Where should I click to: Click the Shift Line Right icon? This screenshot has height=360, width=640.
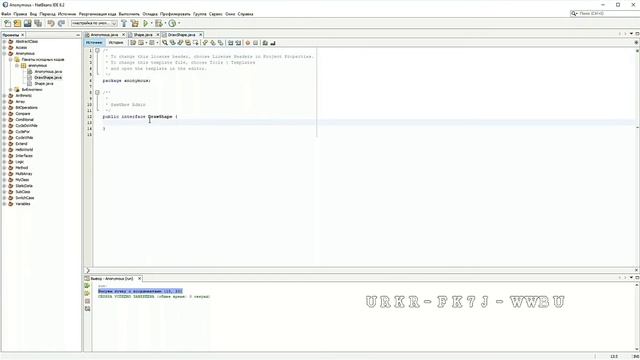238,43
